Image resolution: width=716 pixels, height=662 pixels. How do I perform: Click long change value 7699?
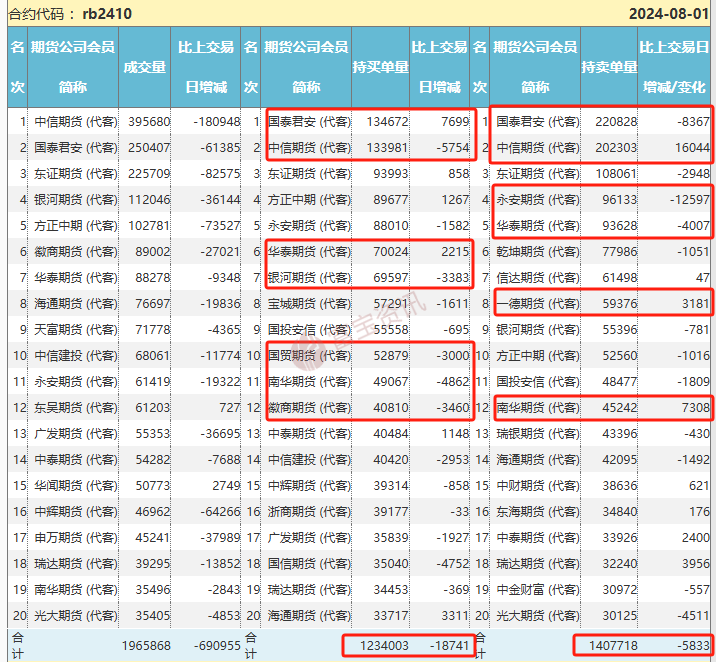tap(455, 122)
